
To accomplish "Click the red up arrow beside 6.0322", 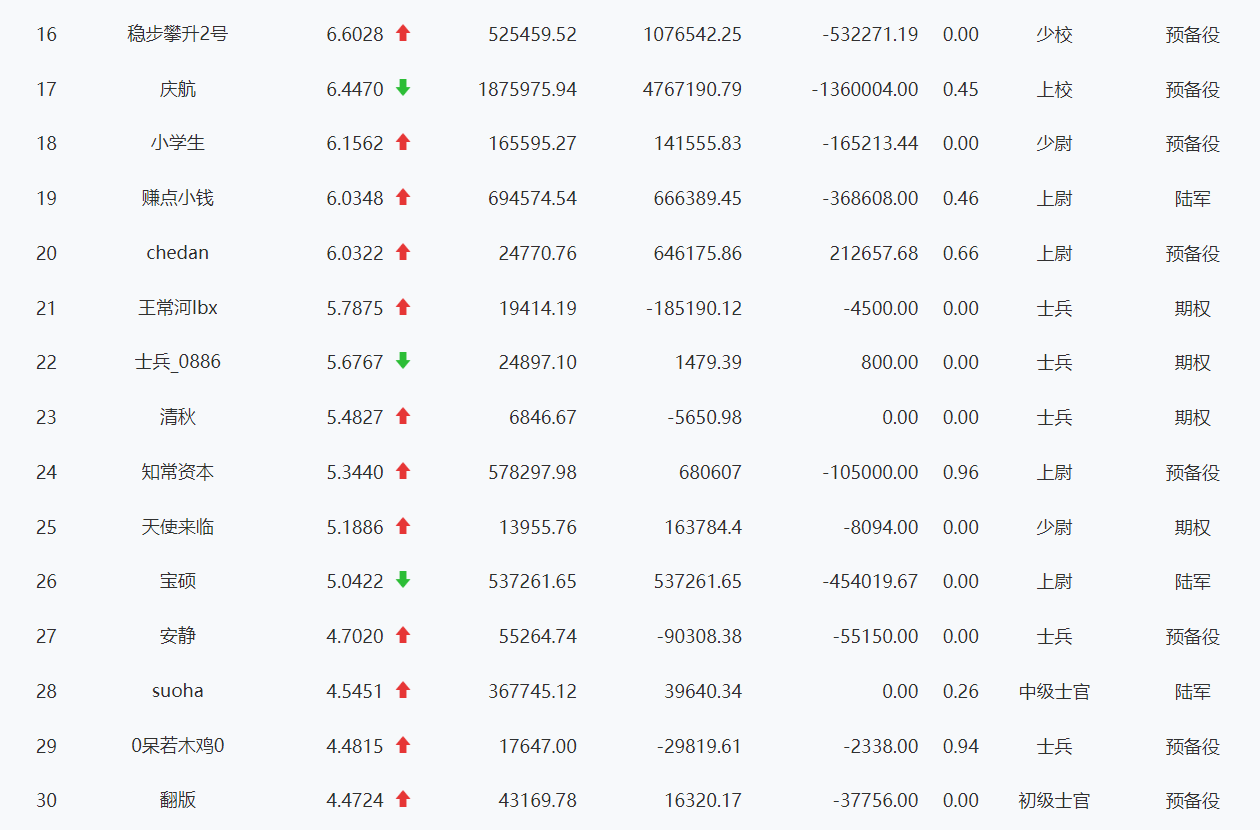I will click(403, 252).
